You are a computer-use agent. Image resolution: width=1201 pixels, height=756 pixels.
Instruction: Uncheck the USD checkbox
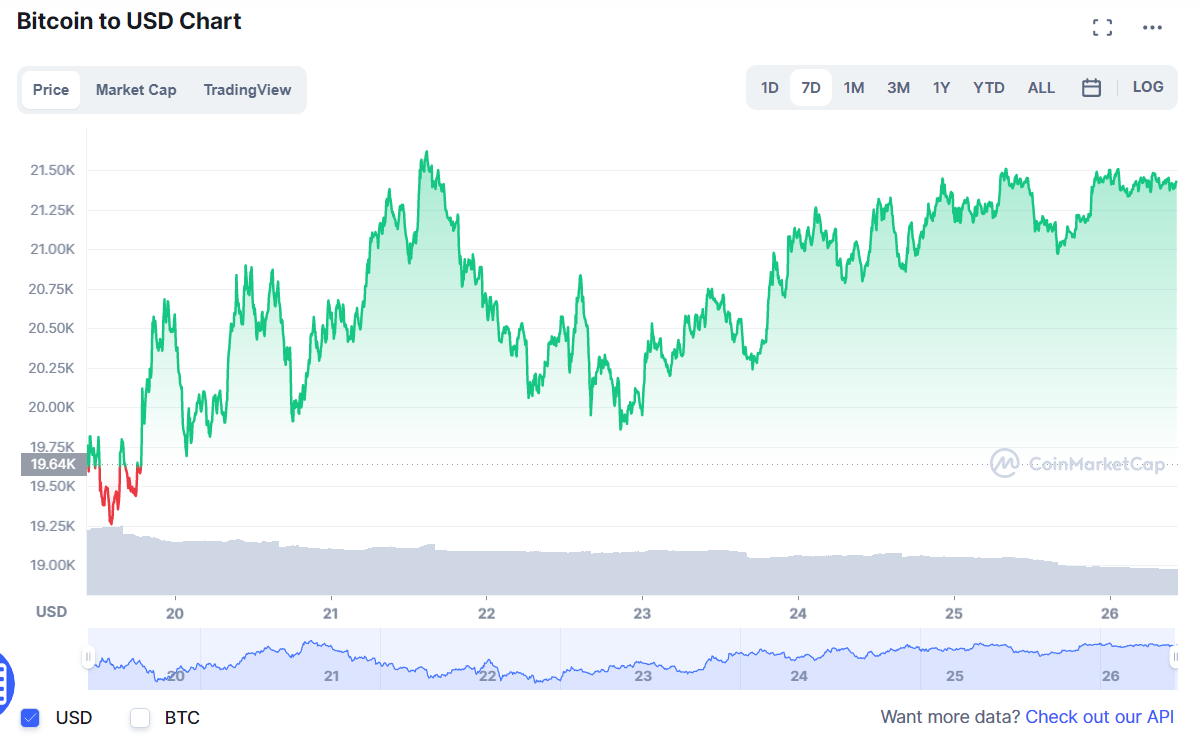click(x=32, y=718)
